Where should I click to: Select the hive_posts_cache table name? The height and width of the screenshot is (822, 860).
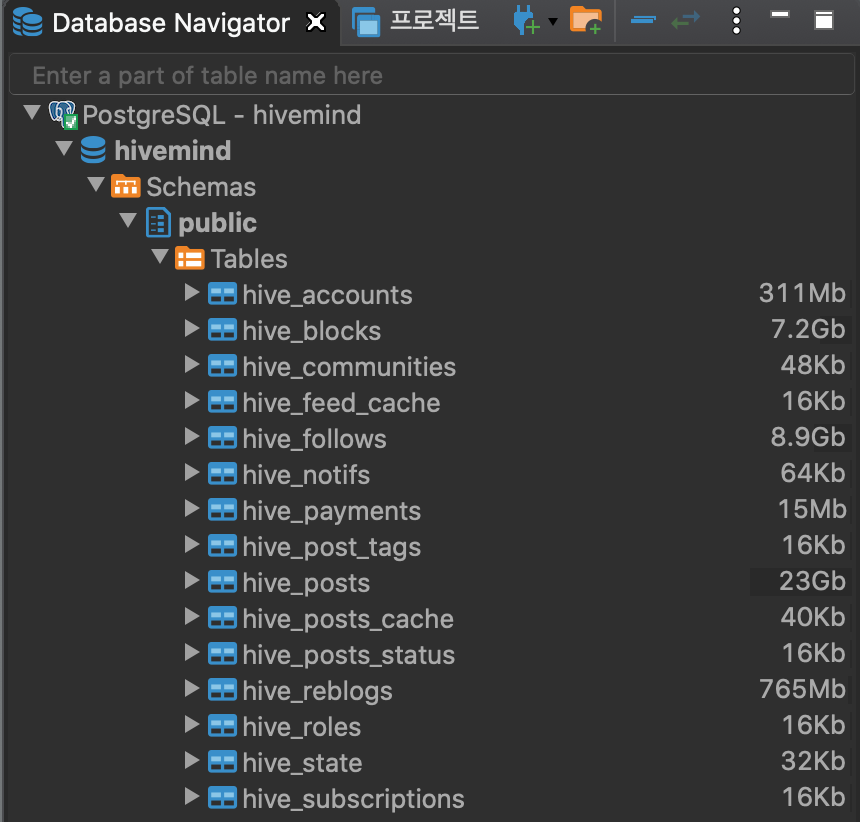pos(348,619)
